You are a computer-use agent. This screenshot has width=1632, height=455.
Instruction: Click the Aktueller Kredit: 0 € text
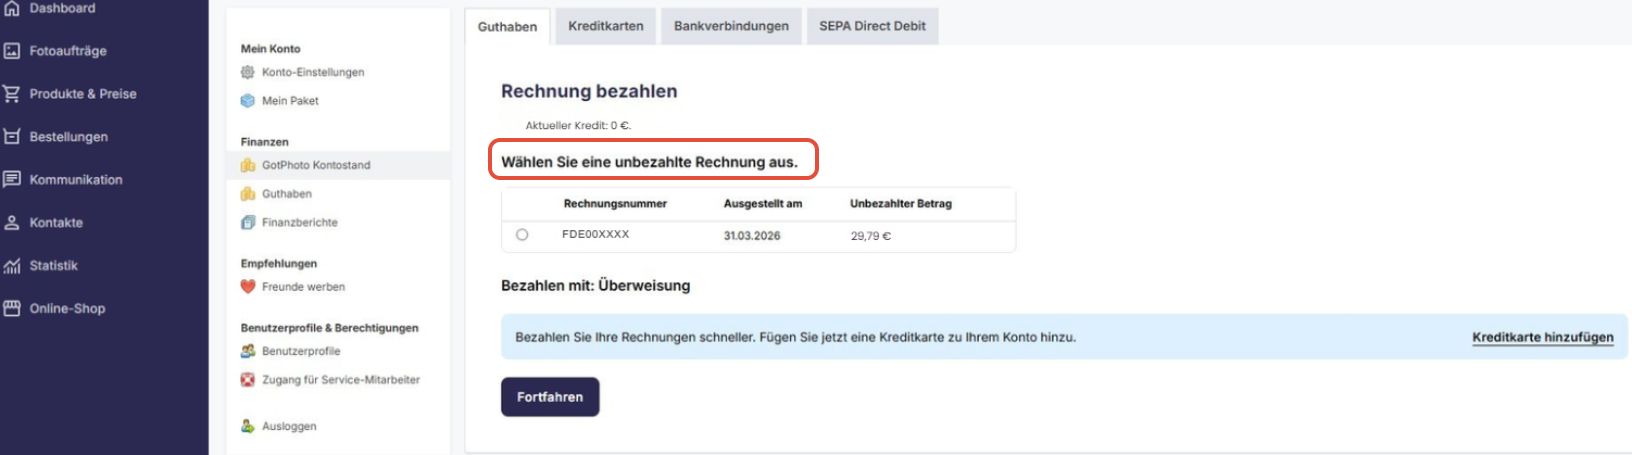coord(578,125)
